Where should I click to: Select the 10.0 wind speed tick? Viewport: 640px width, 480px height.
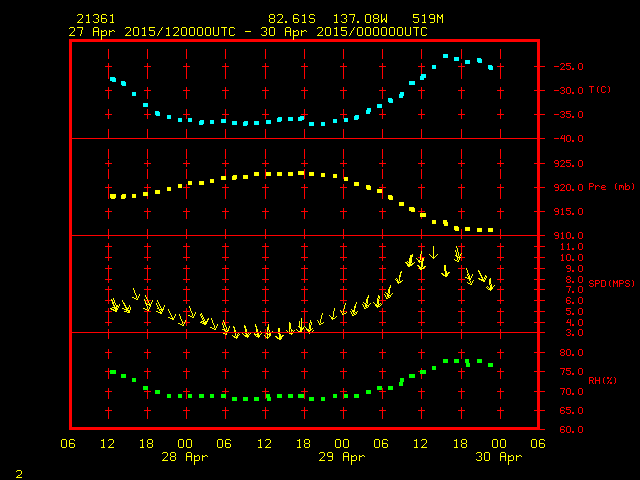[x=571, y=258]
